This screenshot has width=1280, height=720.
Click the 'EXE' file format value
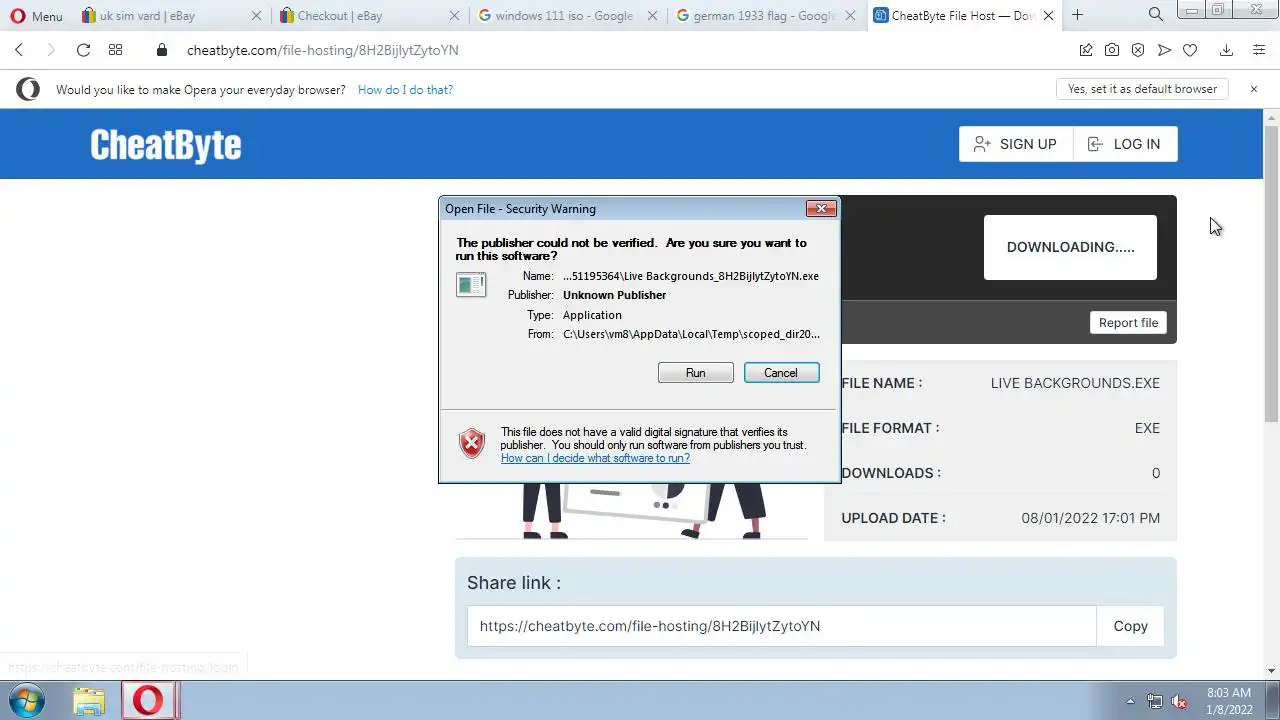[x=1147, y=428]
